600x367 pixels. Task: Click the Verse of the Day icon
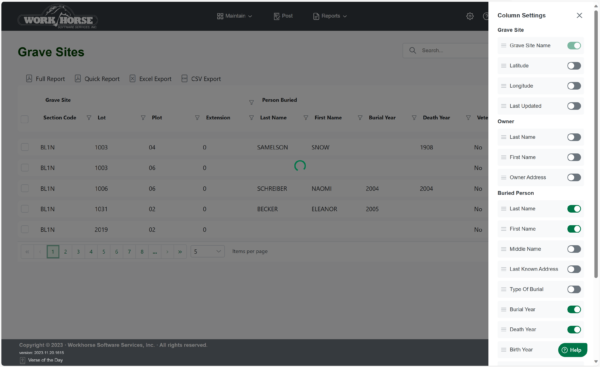[23, 360]
